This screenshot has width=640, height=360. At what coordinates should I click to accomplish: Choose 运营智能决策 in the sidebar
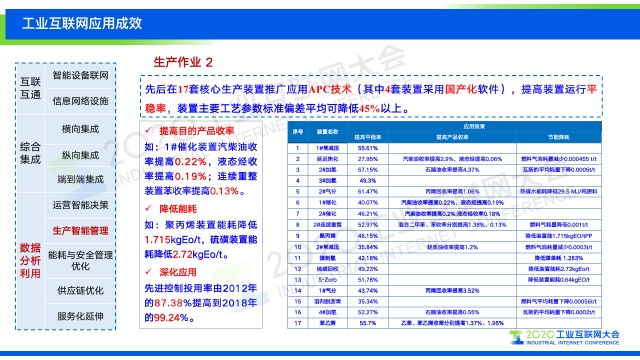click(x=80, y=205)
